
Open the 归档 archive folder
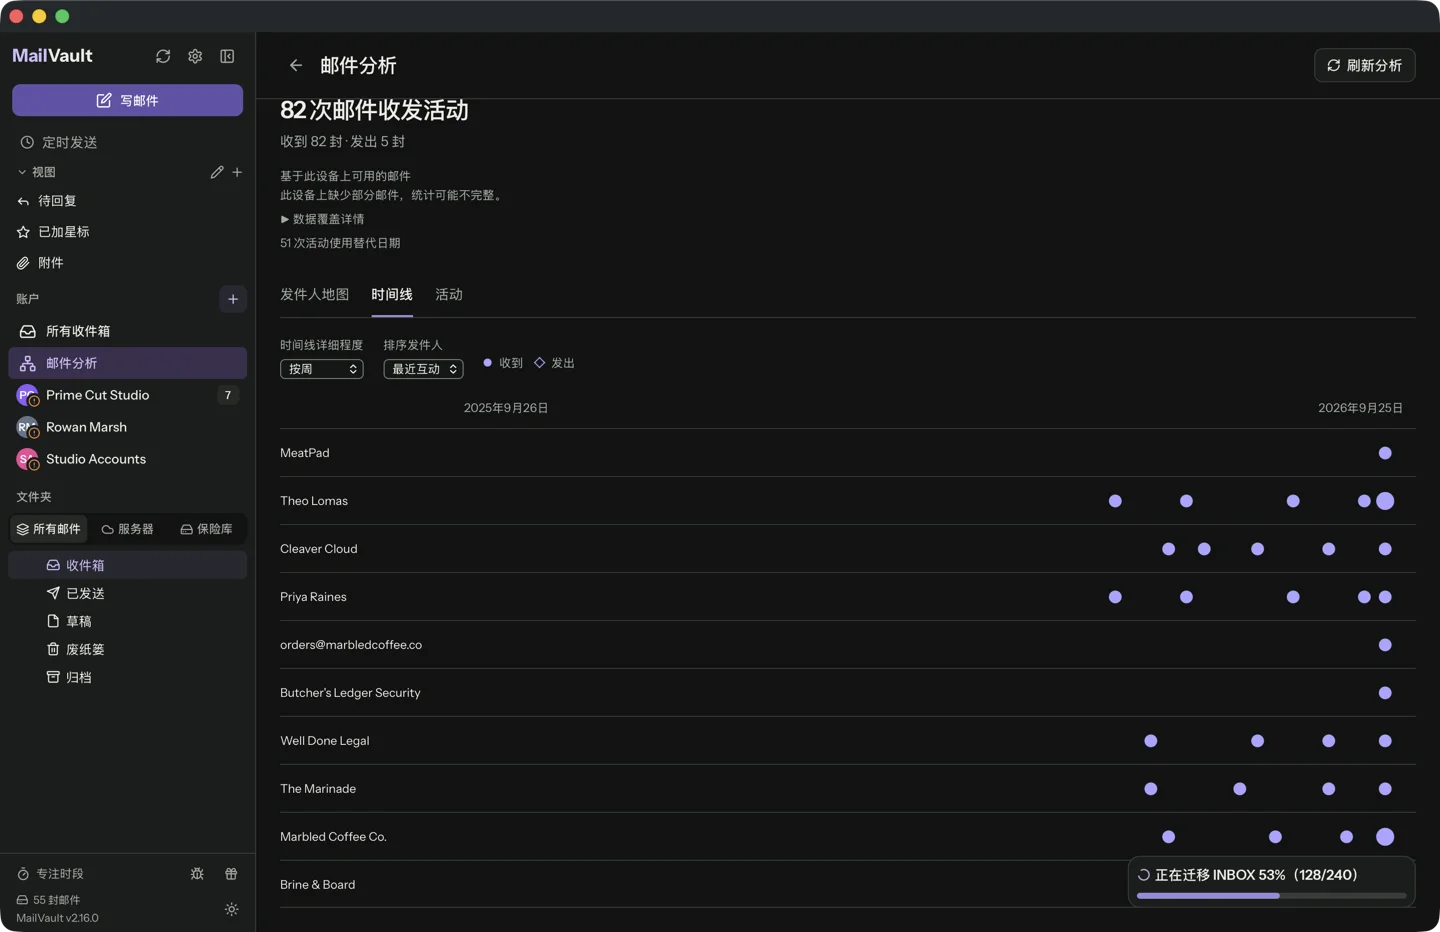click(128, 677)
